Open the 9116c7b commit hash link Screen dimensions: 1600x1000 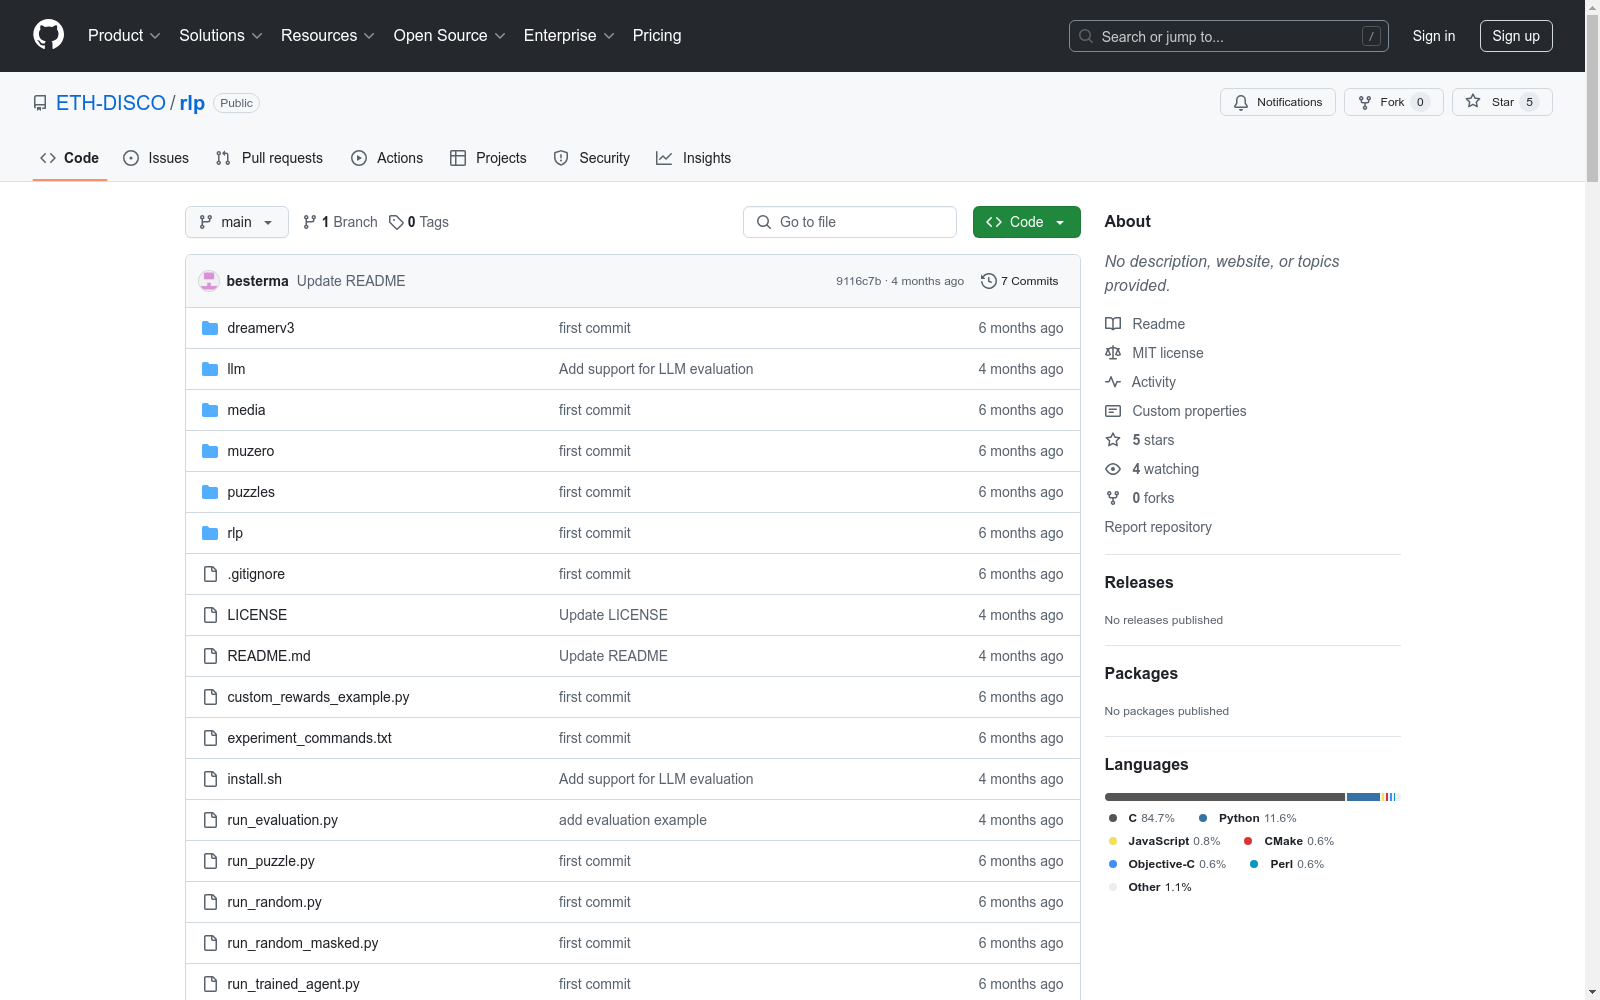coord(859,281)
